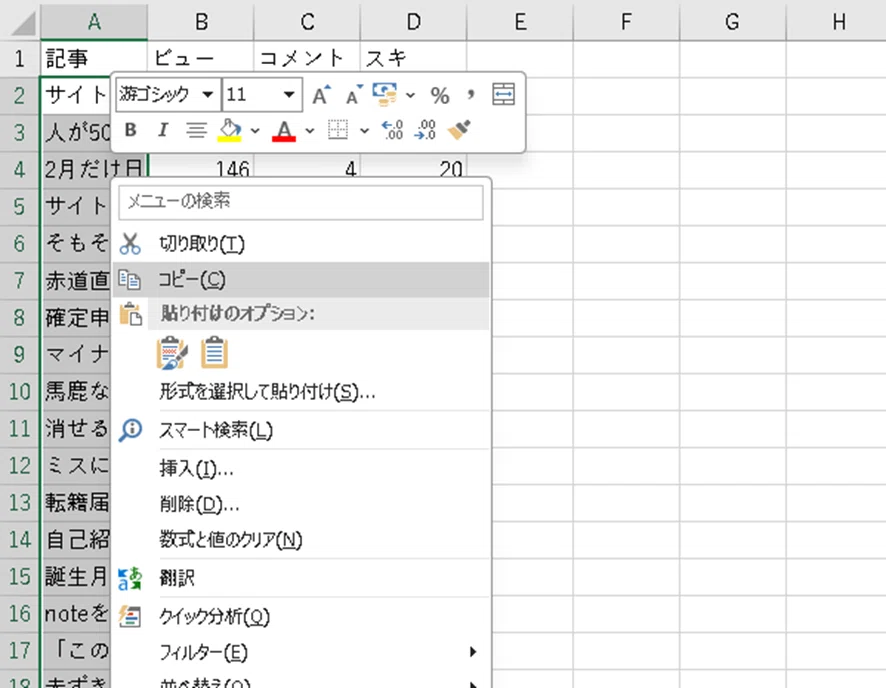This screenshot has width=886, height=688.
Task: Click the borders icon
Action: 338,130
